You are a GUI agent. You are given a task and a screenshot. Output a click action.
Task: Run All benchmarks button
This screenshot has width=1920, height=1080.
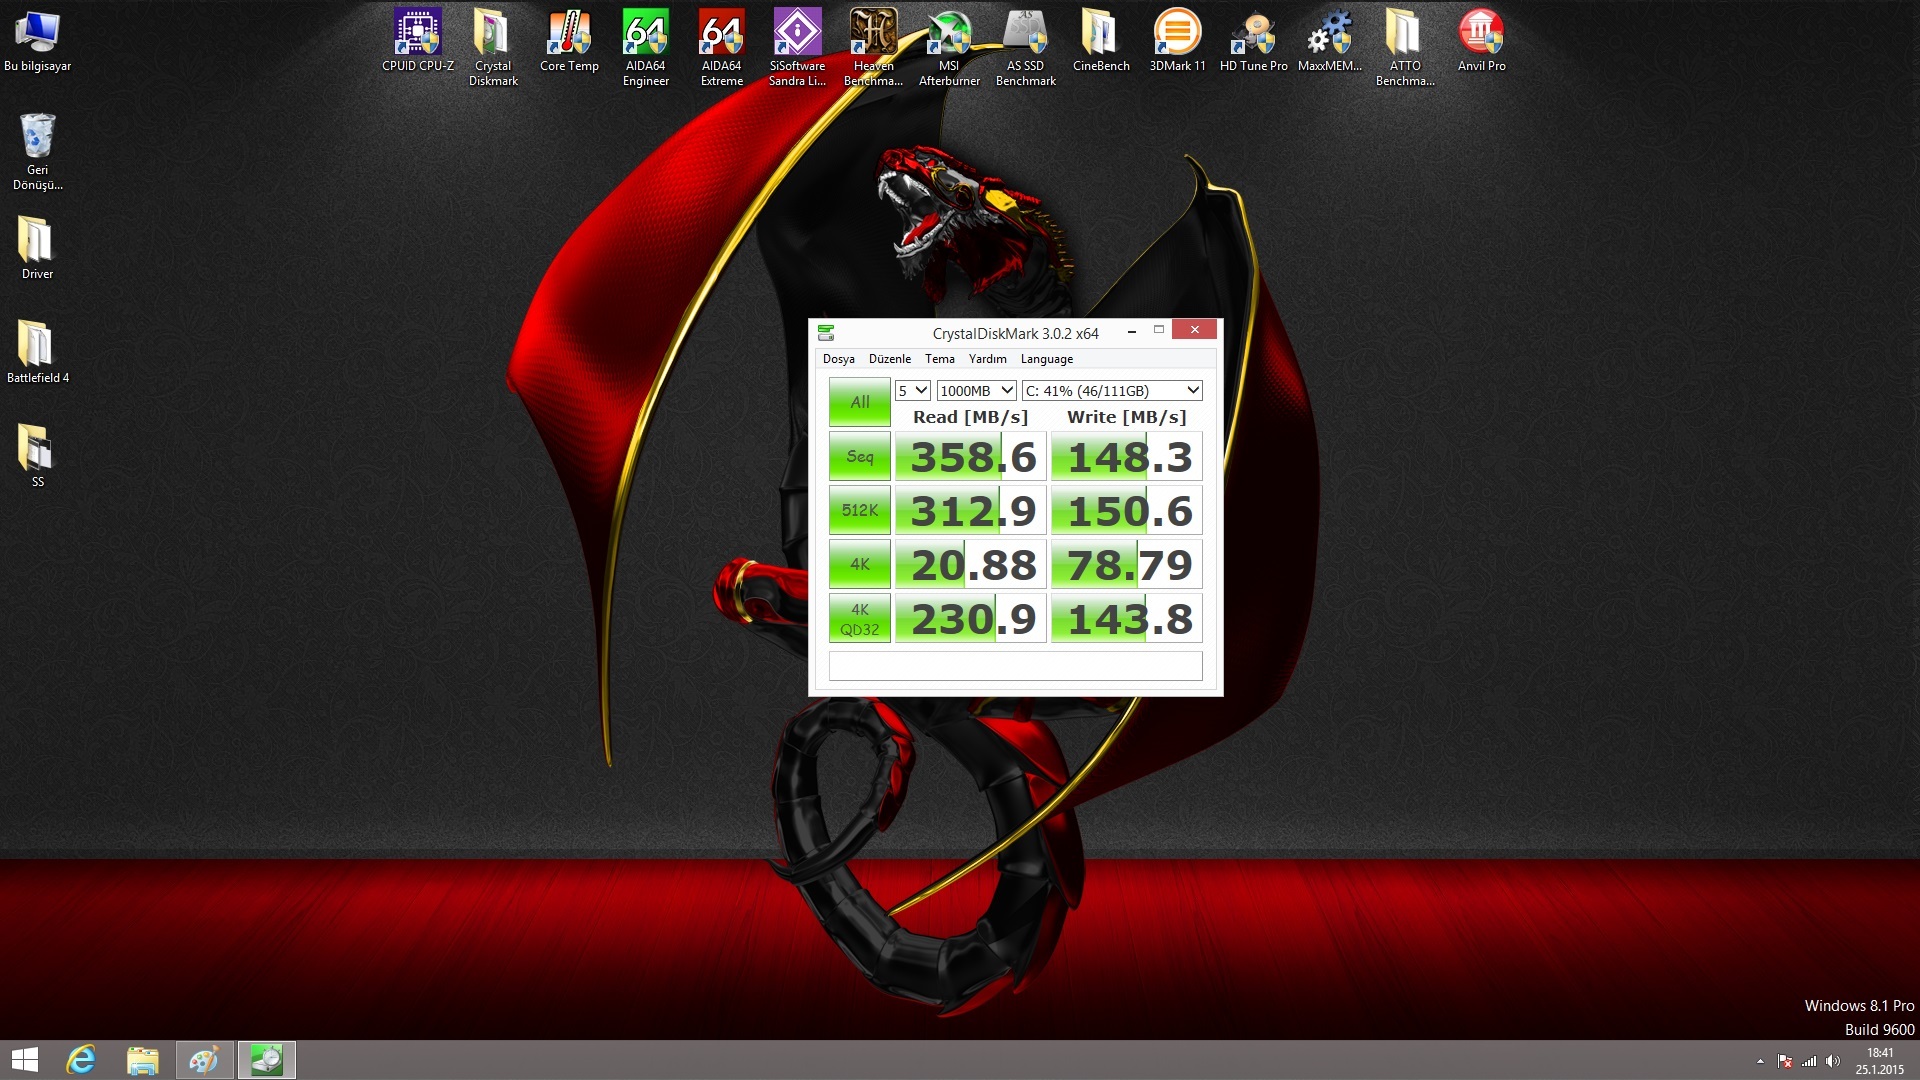coord(859,402)
